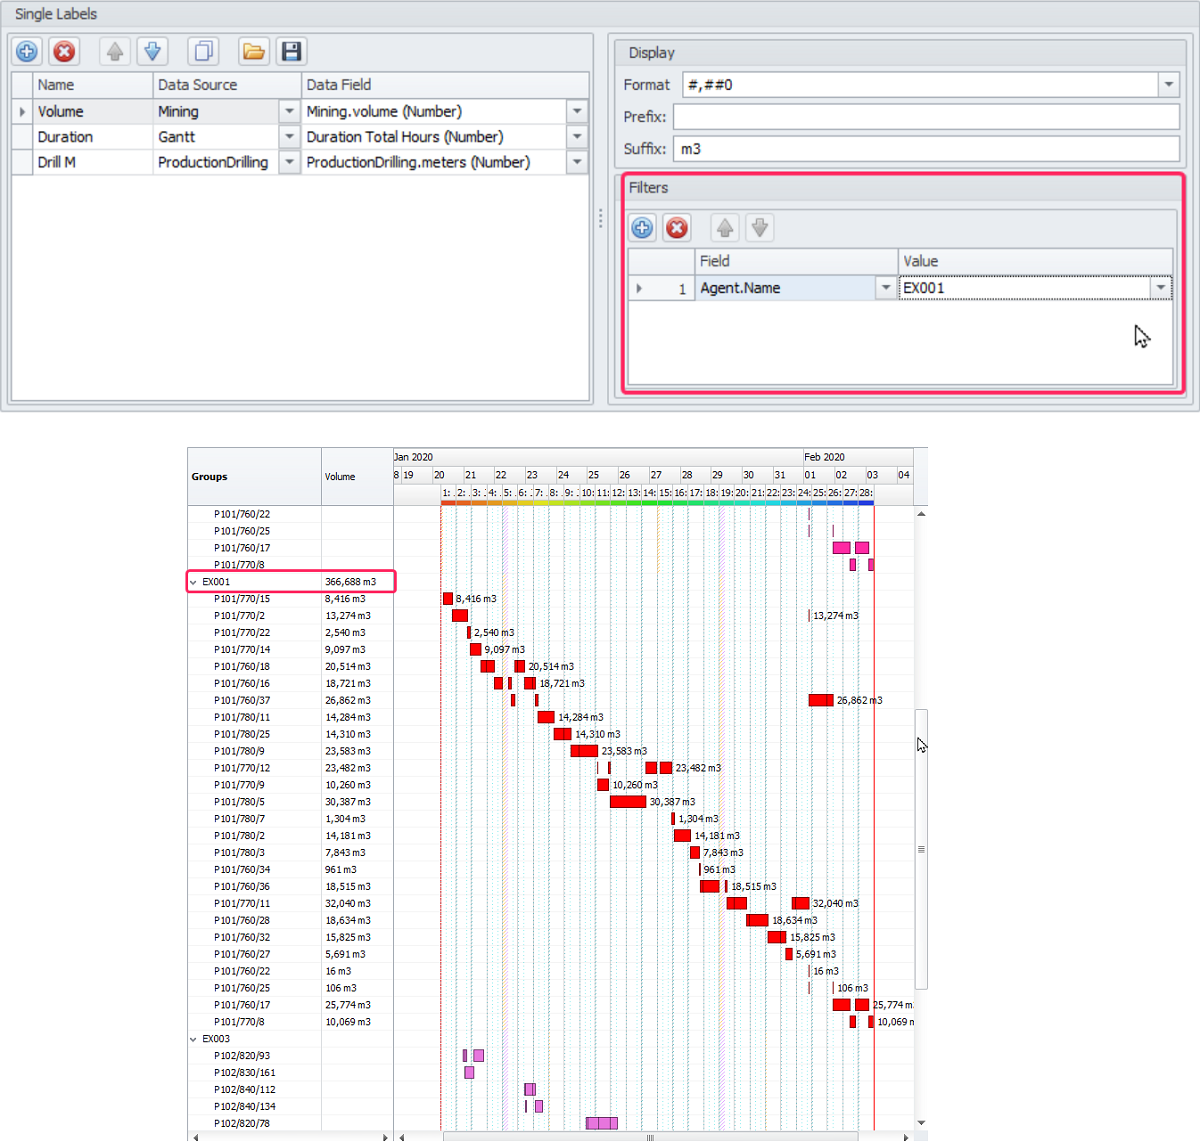Screen dimensions: 1200x1142
Task: Collapse the EX001 group
Action: 194,582
